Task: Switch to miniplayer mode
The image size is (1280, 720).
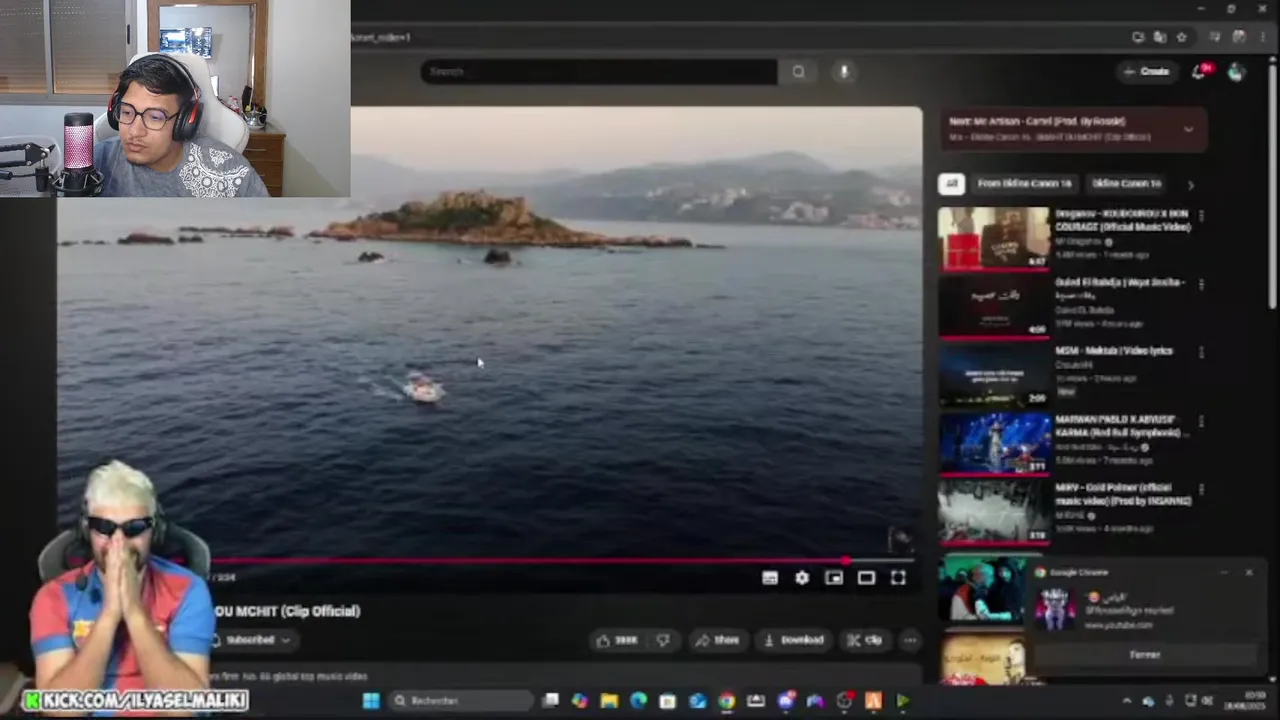Action: pyautogui.click(x=834, y=578)
